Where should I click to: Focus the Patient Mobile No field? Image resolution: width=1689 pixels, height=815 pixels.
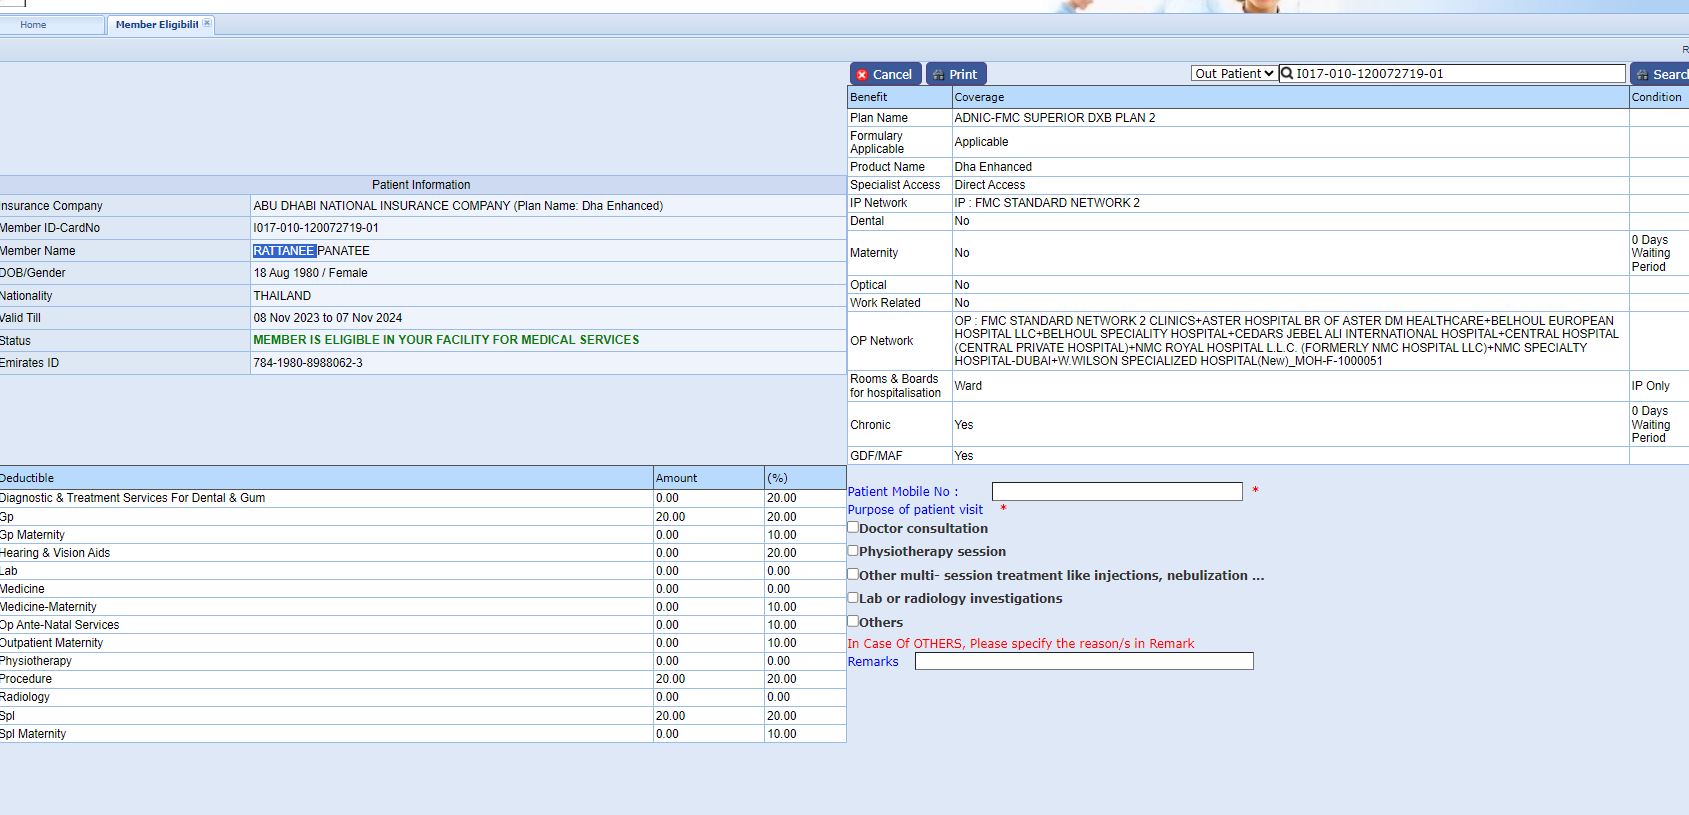tap(1116, 491)
